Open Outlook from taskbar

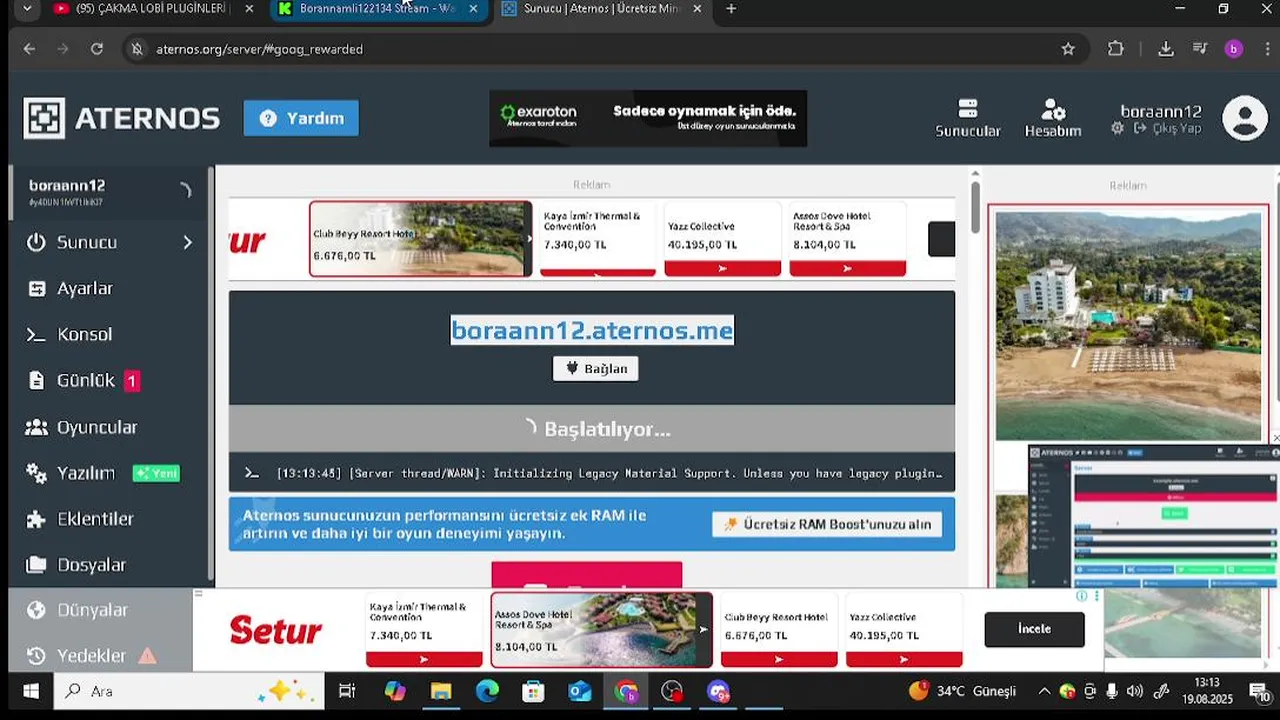(580, 691)
